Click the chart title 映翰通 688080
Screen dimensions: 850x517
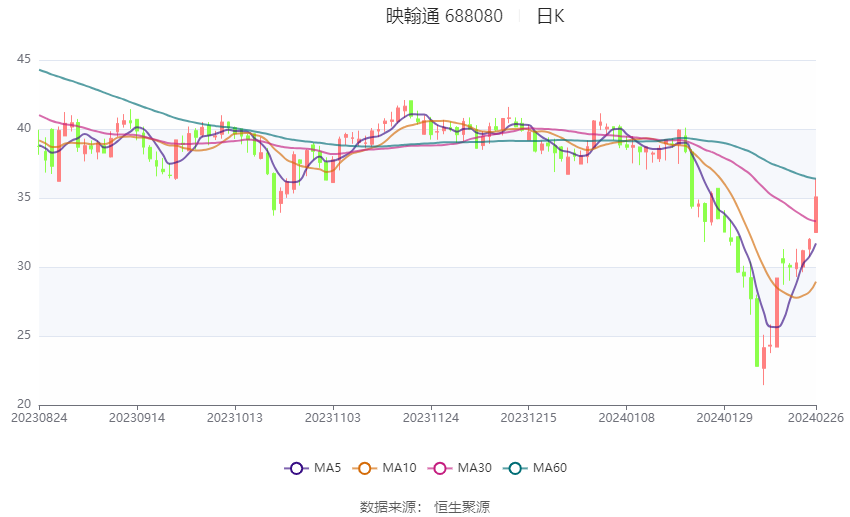[445, 16]
